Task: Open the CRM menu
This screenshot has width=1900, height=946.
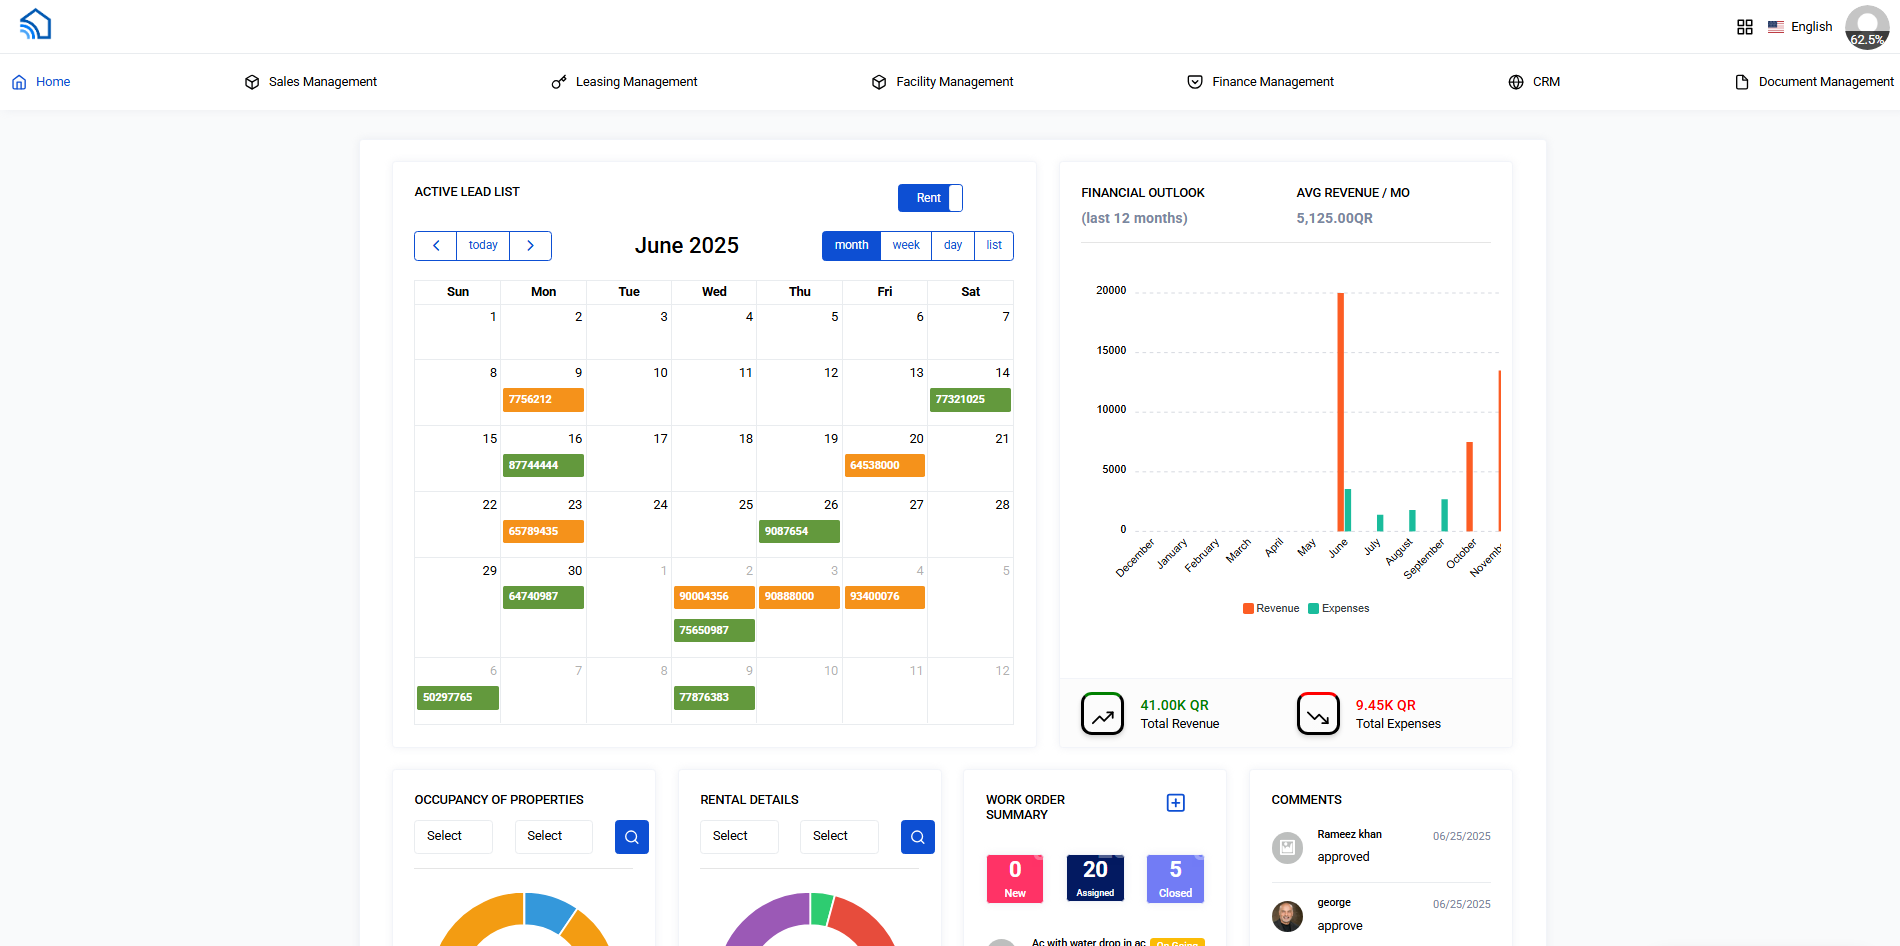Action: point(1534,82)
